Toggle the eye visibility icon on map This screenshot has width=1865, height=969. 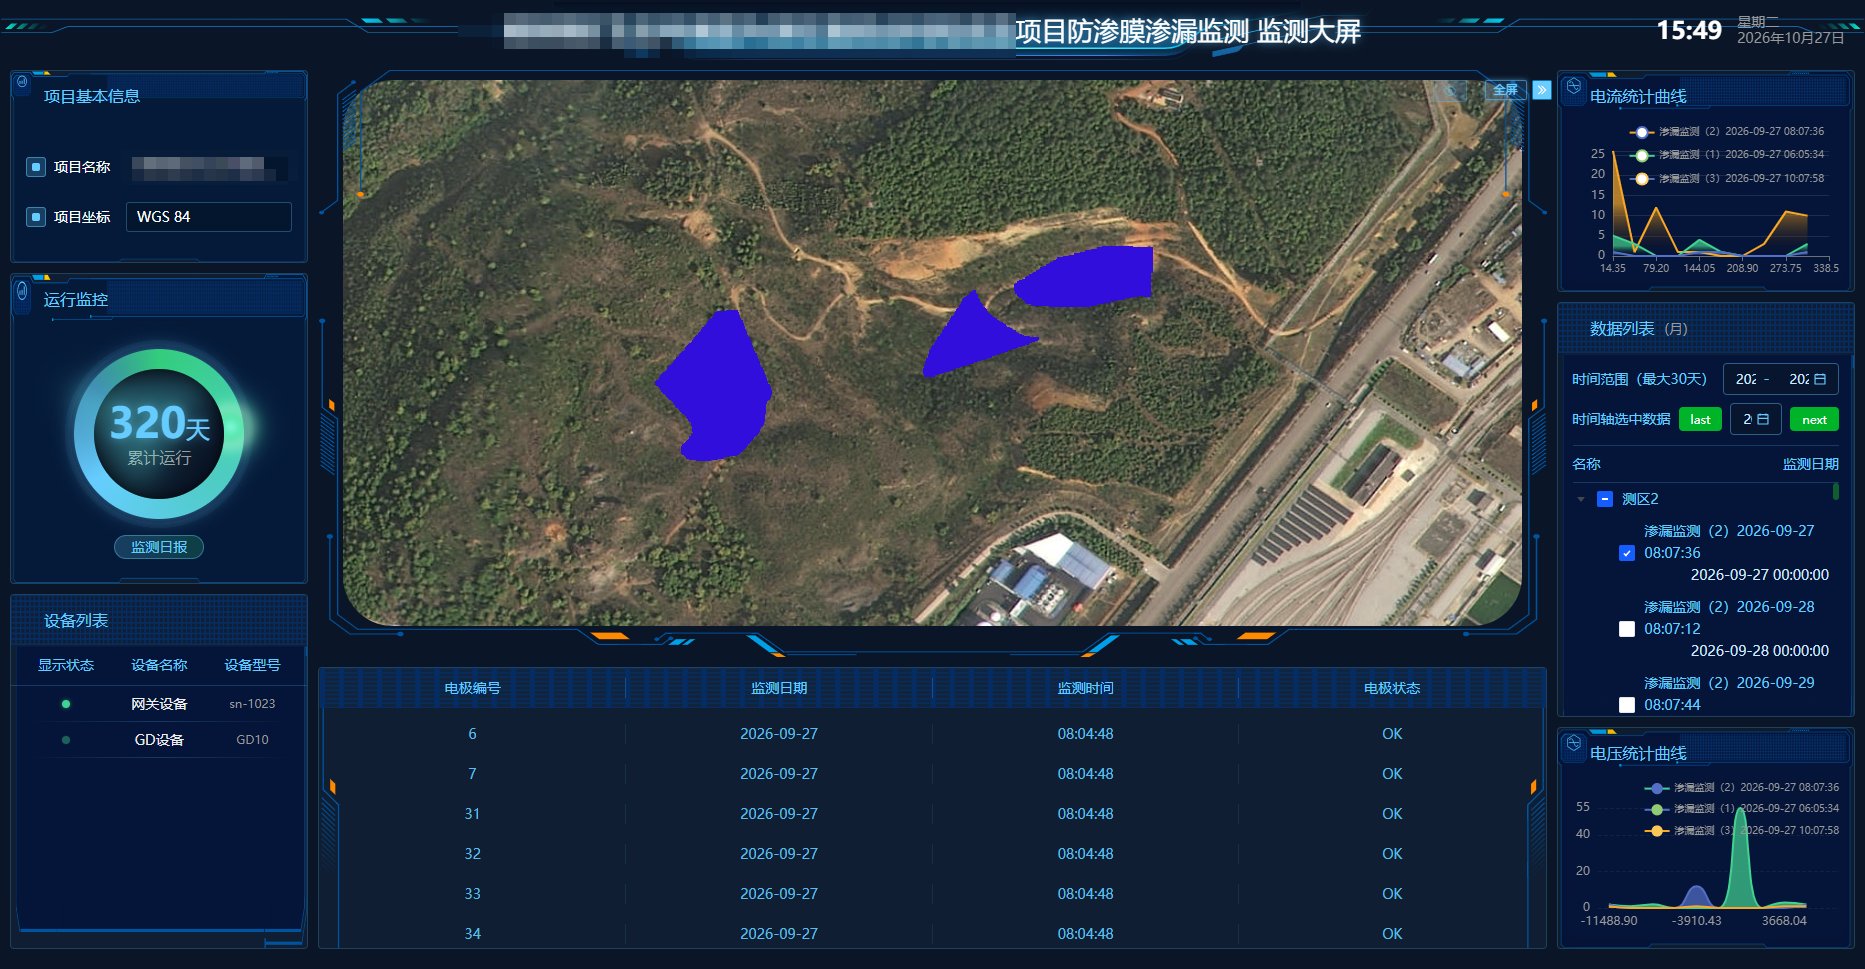(x=1450, y=91)
